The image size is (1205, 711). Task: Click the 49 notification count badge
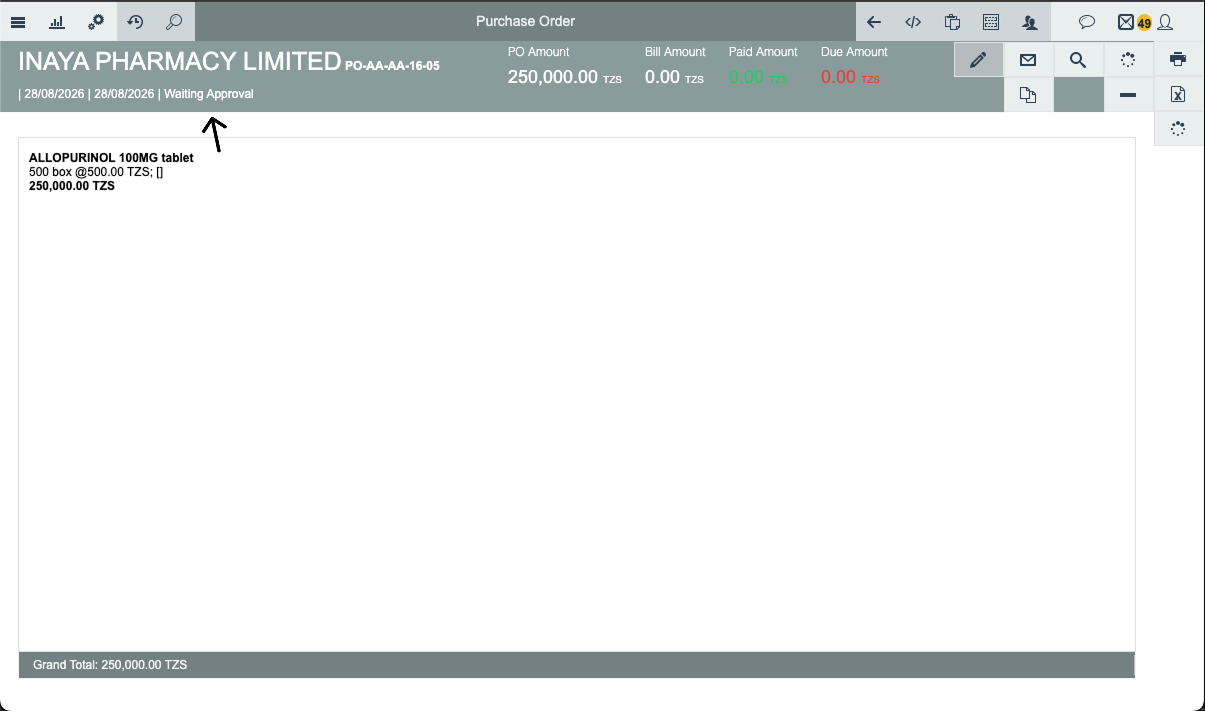point(1144,23)
